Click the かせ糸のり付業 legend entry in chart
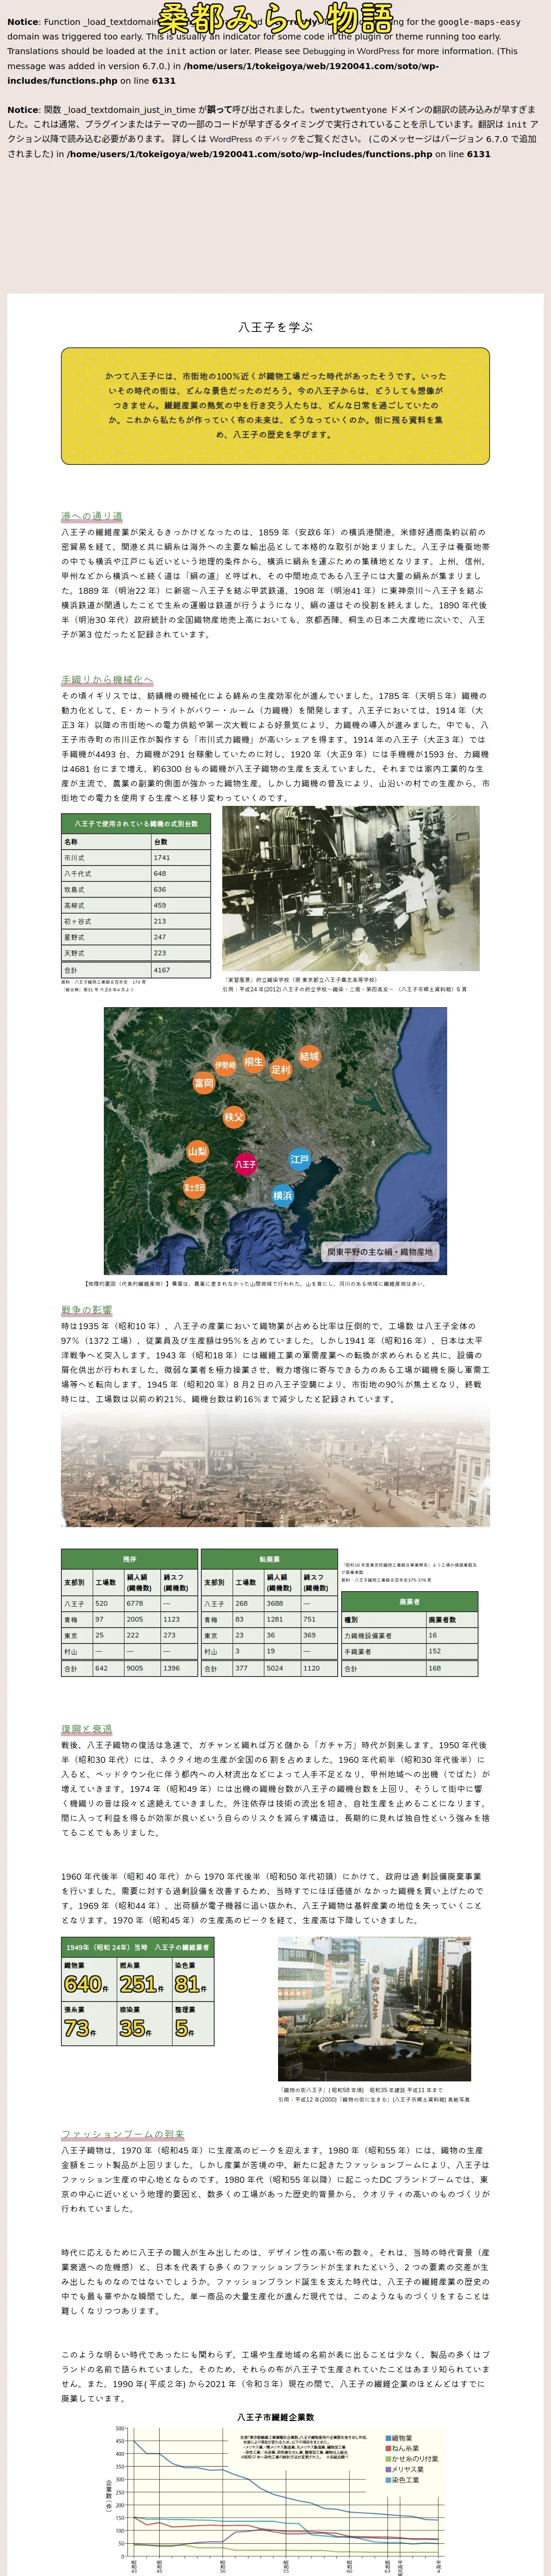Viewport: 551px width, 2576px height. coord(411,2459)
